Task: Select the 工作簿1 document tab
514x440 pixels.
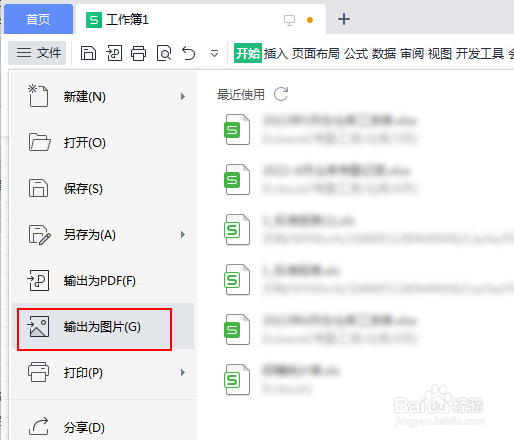Action: point(201,19)
